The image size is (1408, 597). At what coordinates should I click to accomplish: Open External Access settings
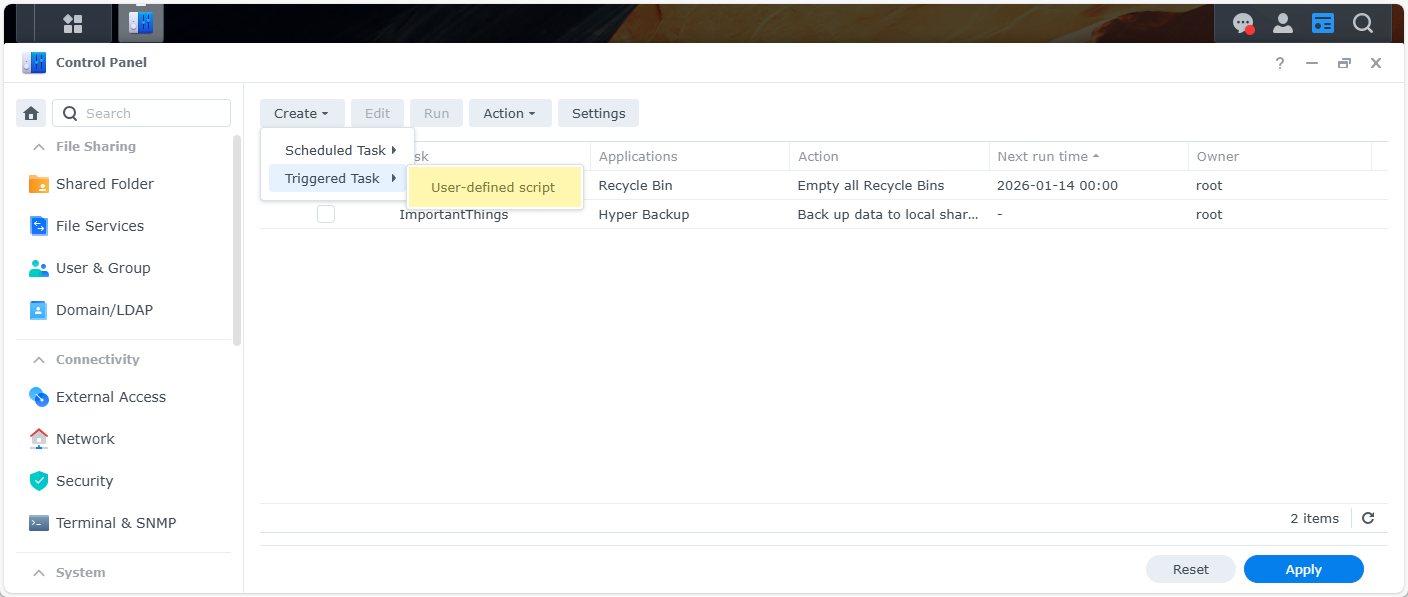[x=110, y=397]
